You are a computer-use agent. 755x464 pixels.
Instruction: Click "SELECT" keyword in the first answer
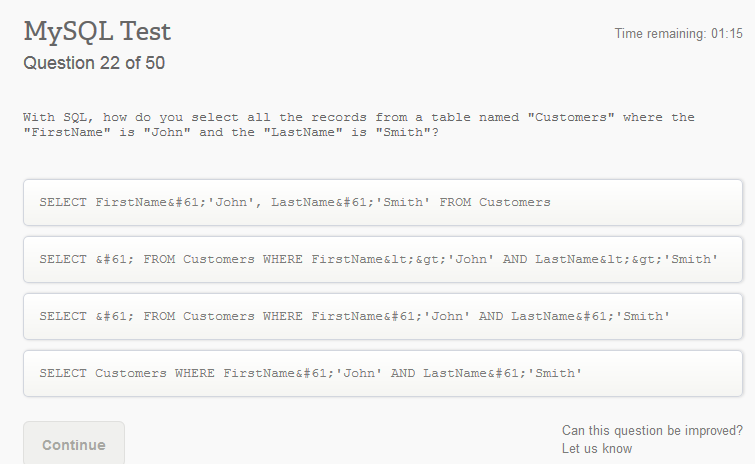point(63,202)
